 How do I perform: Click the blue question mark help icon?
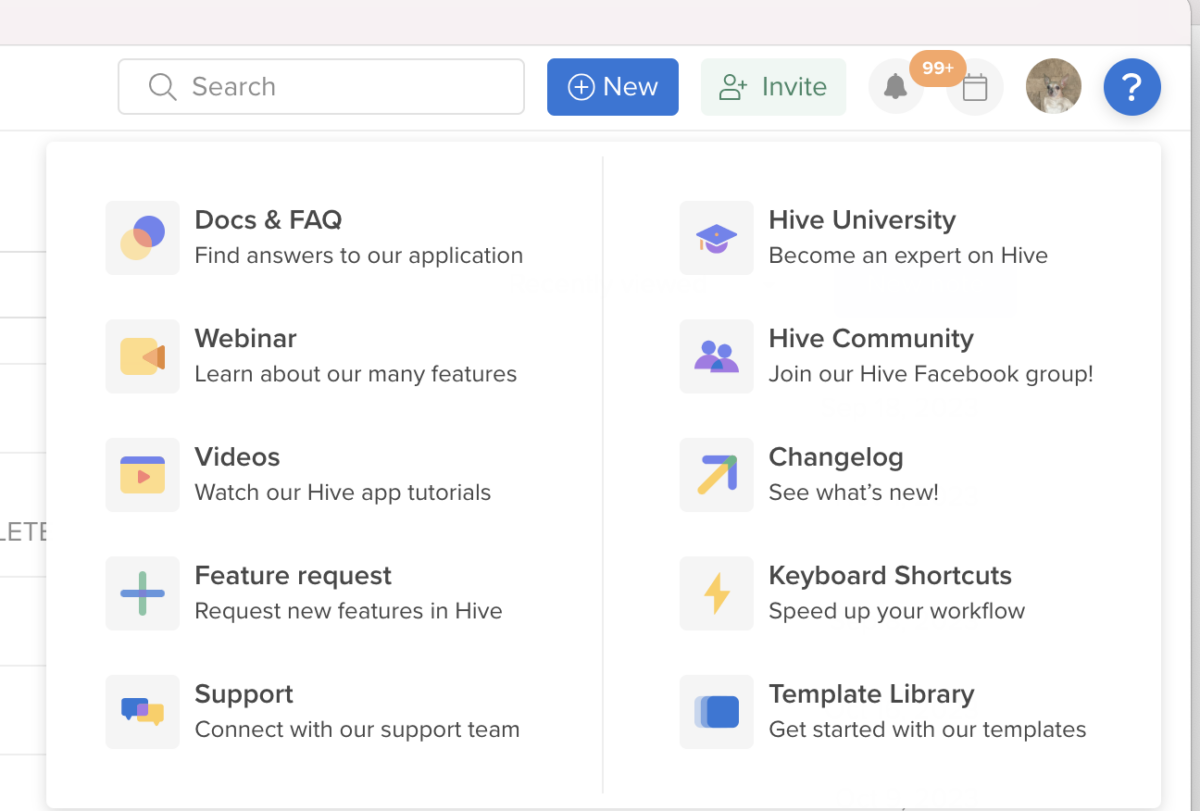point(1132,87)
